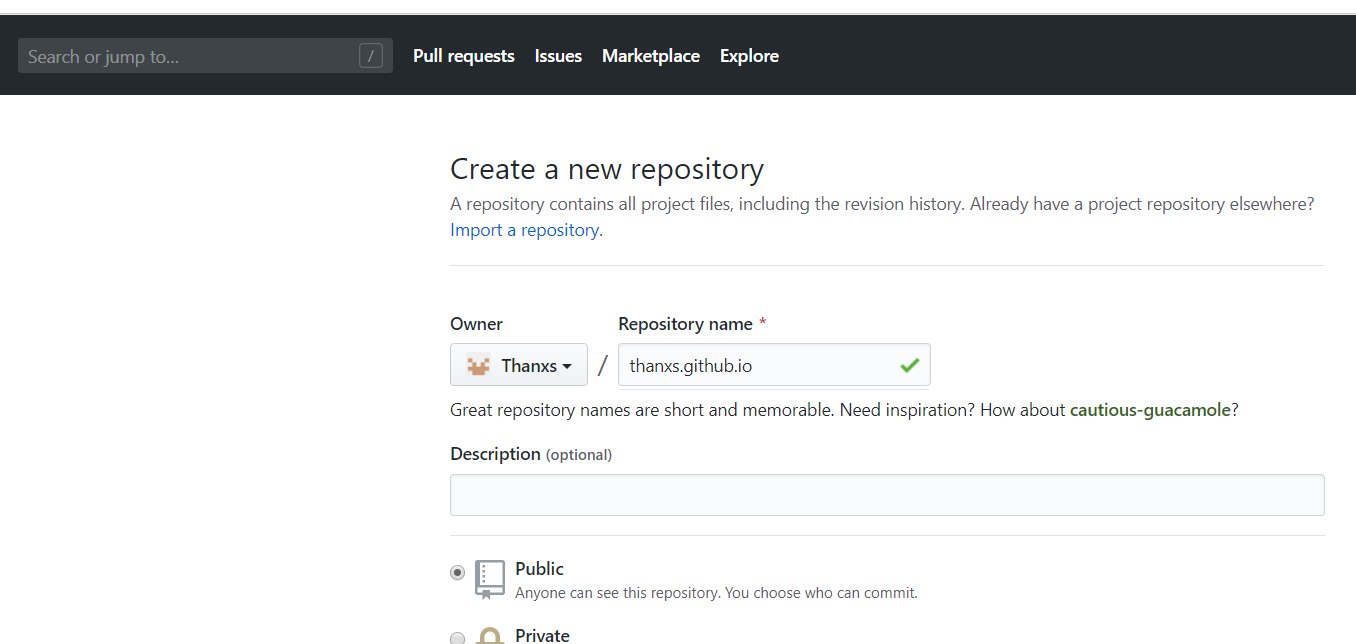Click the caret arrow next to Thanxs
This screenshot has width=1356, height=644.
567,366
